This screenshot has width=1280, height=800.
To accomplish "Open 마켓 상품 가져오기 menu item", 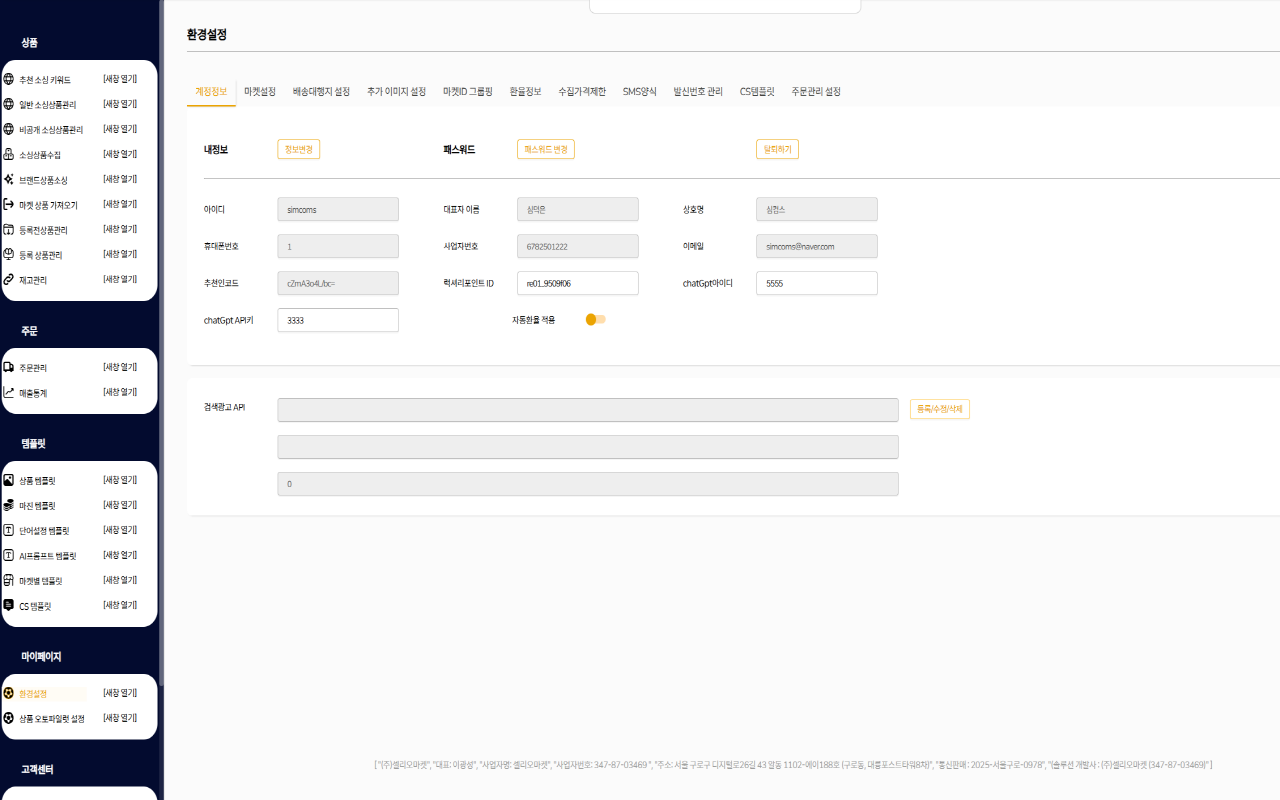I will (x=48, y=205).
